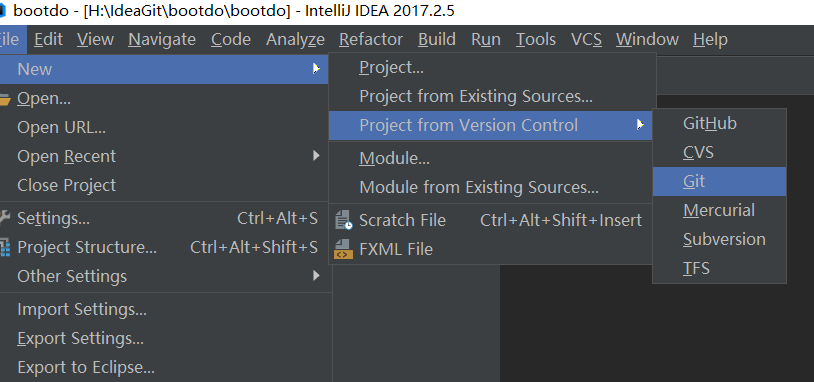The width and height of the screenshot is (814, 382).
Task: Expand the Other Settings submenu arrow
Action: point(316,276)
